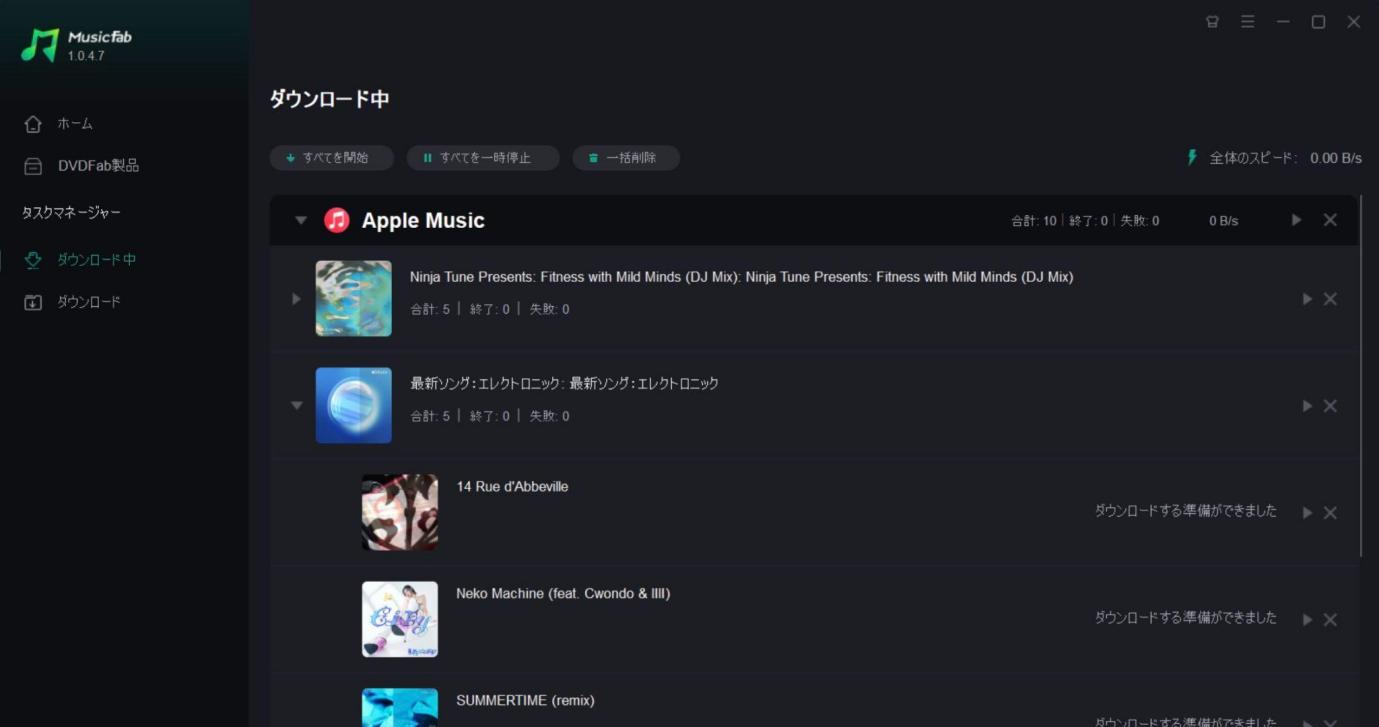Click the Apple Music 合計: 10 summary
Screen dimensions: 1379x727
click(x=1033, y=221)
